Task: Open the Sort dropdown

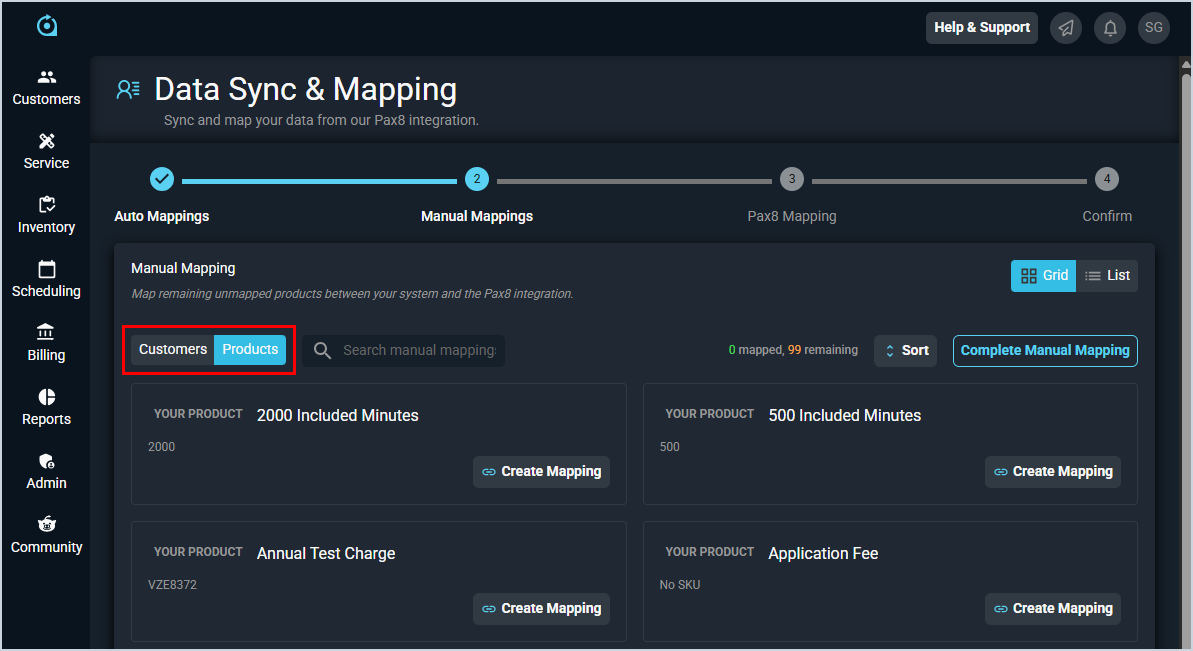Action: pos(905,351)
